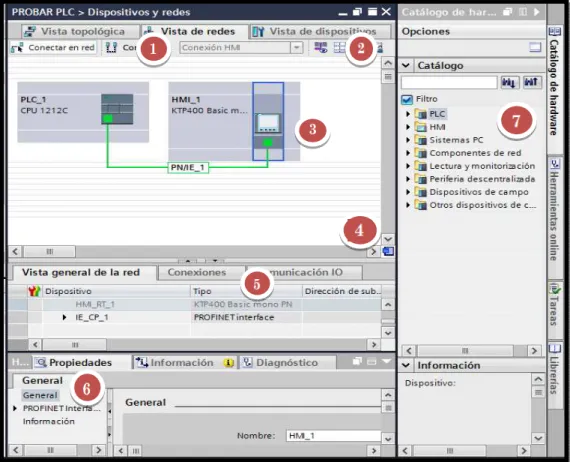The image size is (570, 462).
Task: Click the device icon in table header
Action: click(x=34, y=291)
